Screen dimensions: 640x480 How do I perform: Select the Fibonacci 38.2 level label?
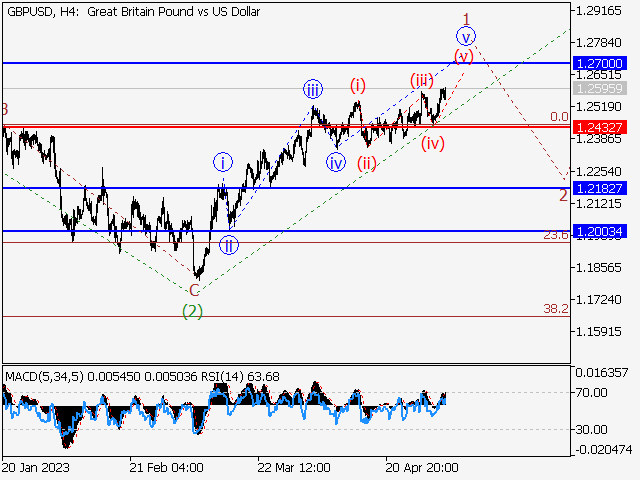pos(556,309)
